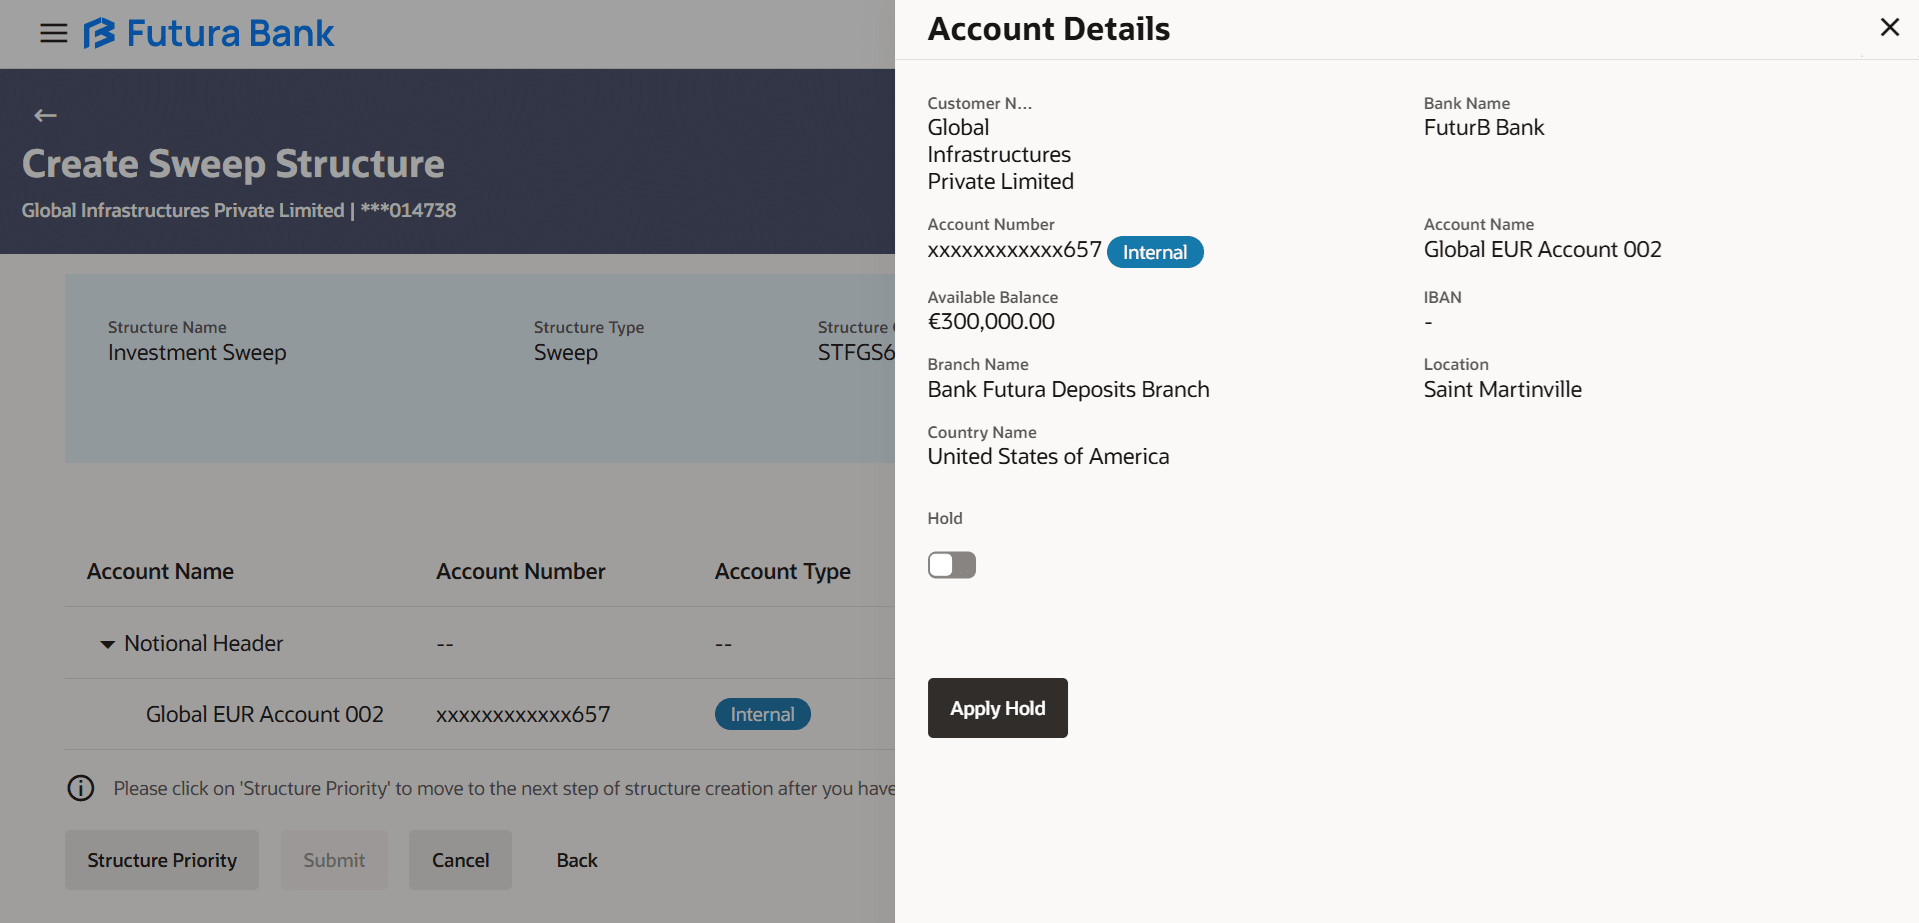Collapse the Notional Header tree row

click(x=107, y=645)
